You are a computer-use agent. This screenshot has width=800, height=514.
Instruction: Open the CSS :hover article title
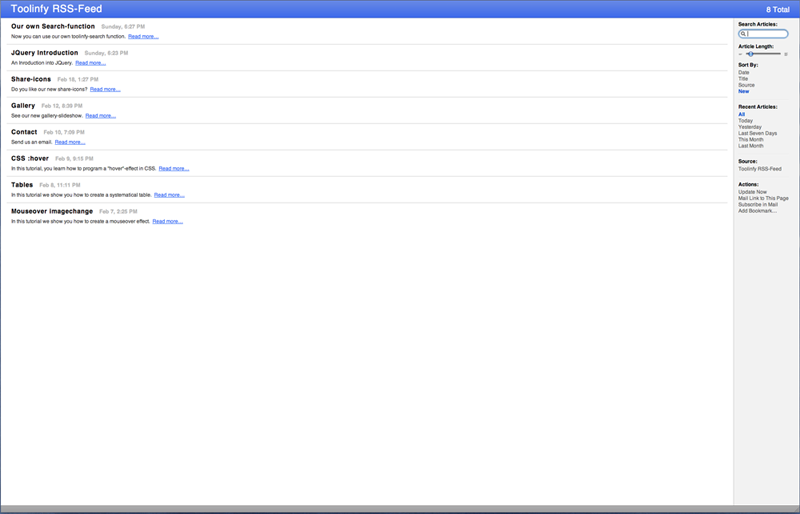29,158
